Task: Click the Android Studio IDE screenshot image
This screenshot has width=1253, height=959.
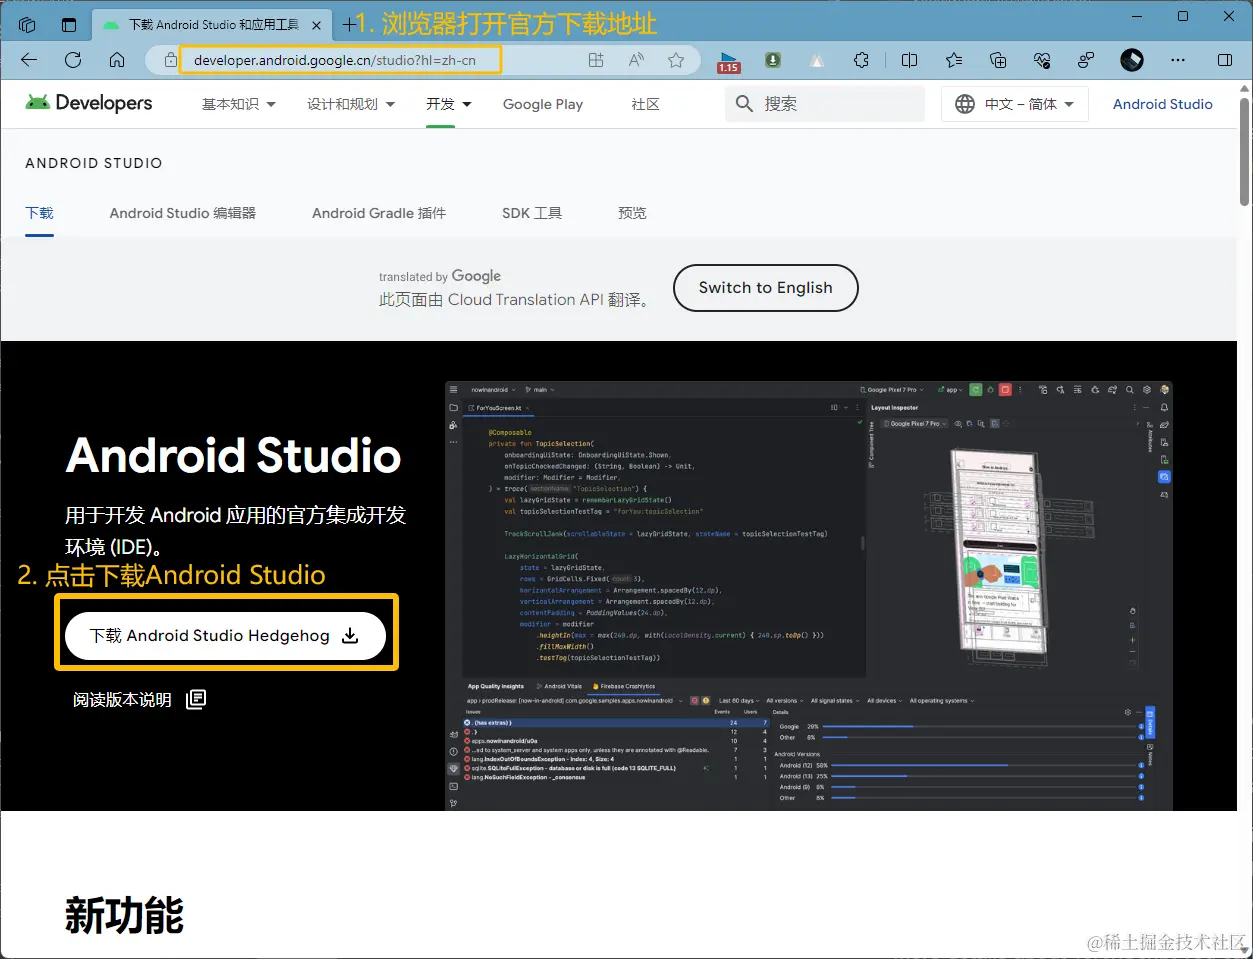Action: coord(808,595)
